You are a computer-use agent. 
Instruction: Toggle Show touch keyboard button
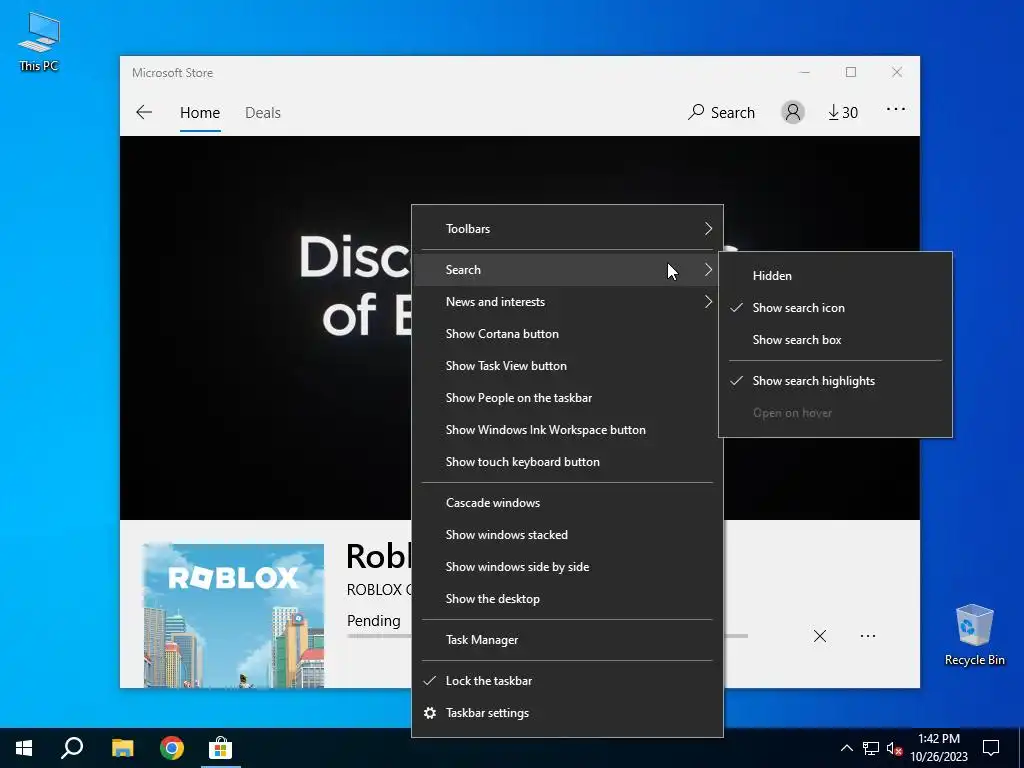click(568, 462)
